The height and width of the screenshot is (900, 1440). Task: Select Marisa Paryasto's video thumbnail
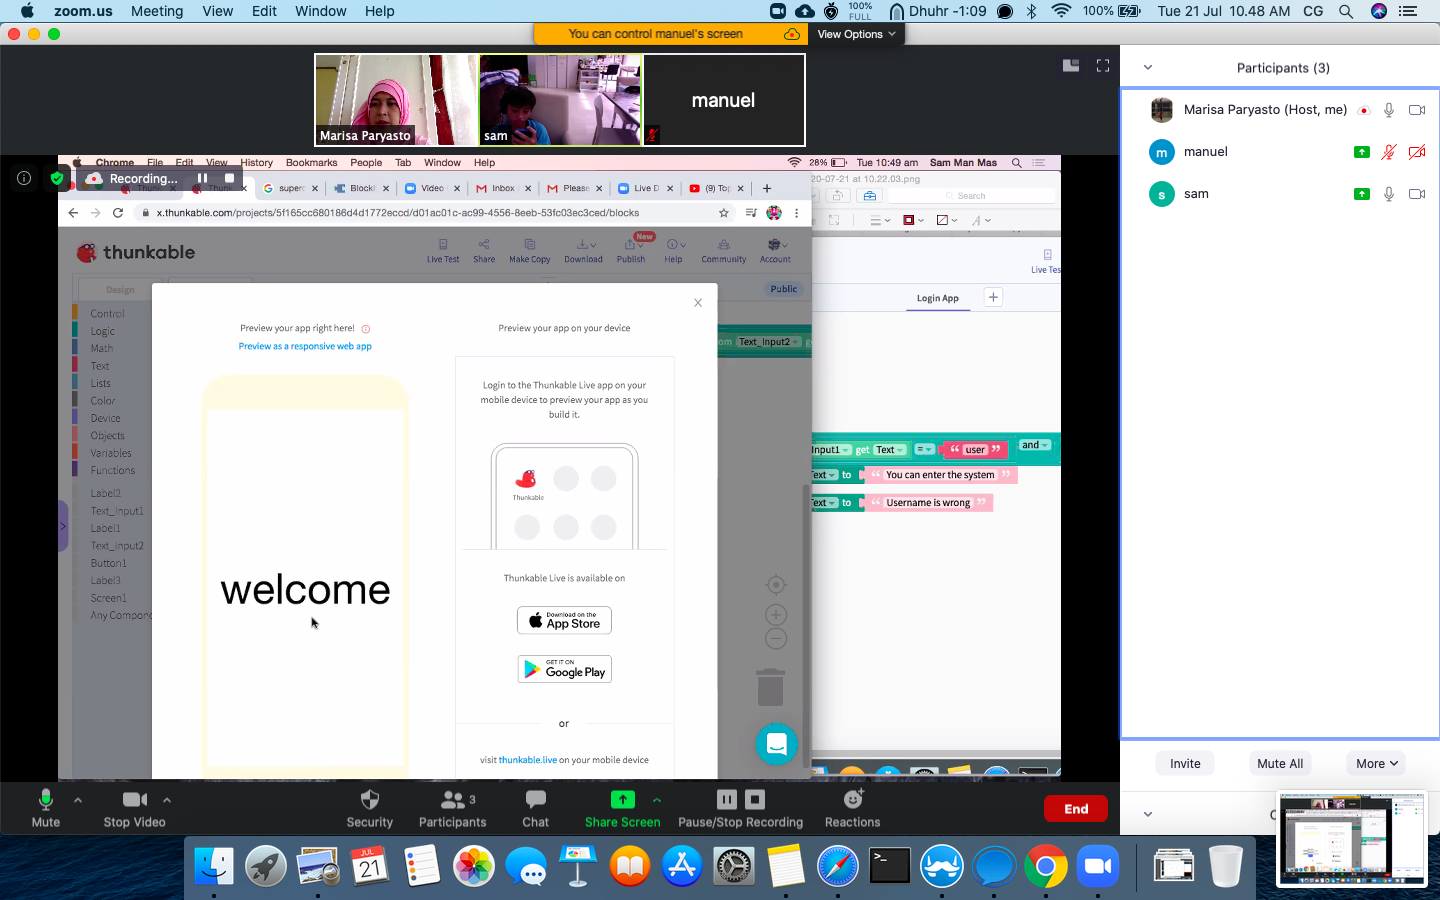[396, 100]
